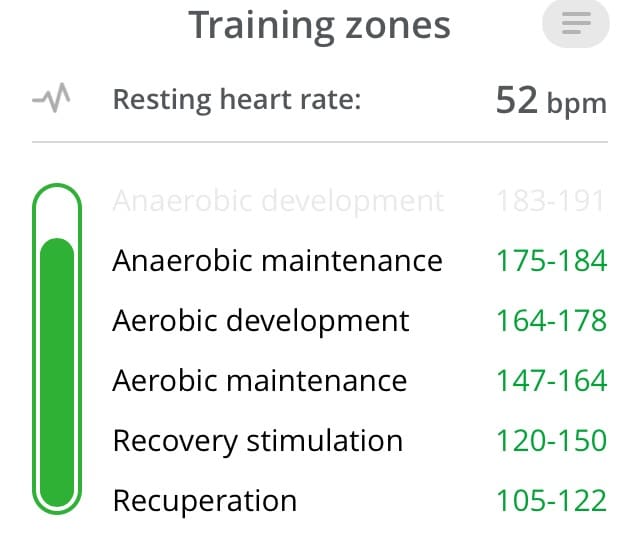Image resolution: width=640 pixels, height=558 pixels.
Task: Click the green zone level bar fill
Action: [x=57, y=370]
